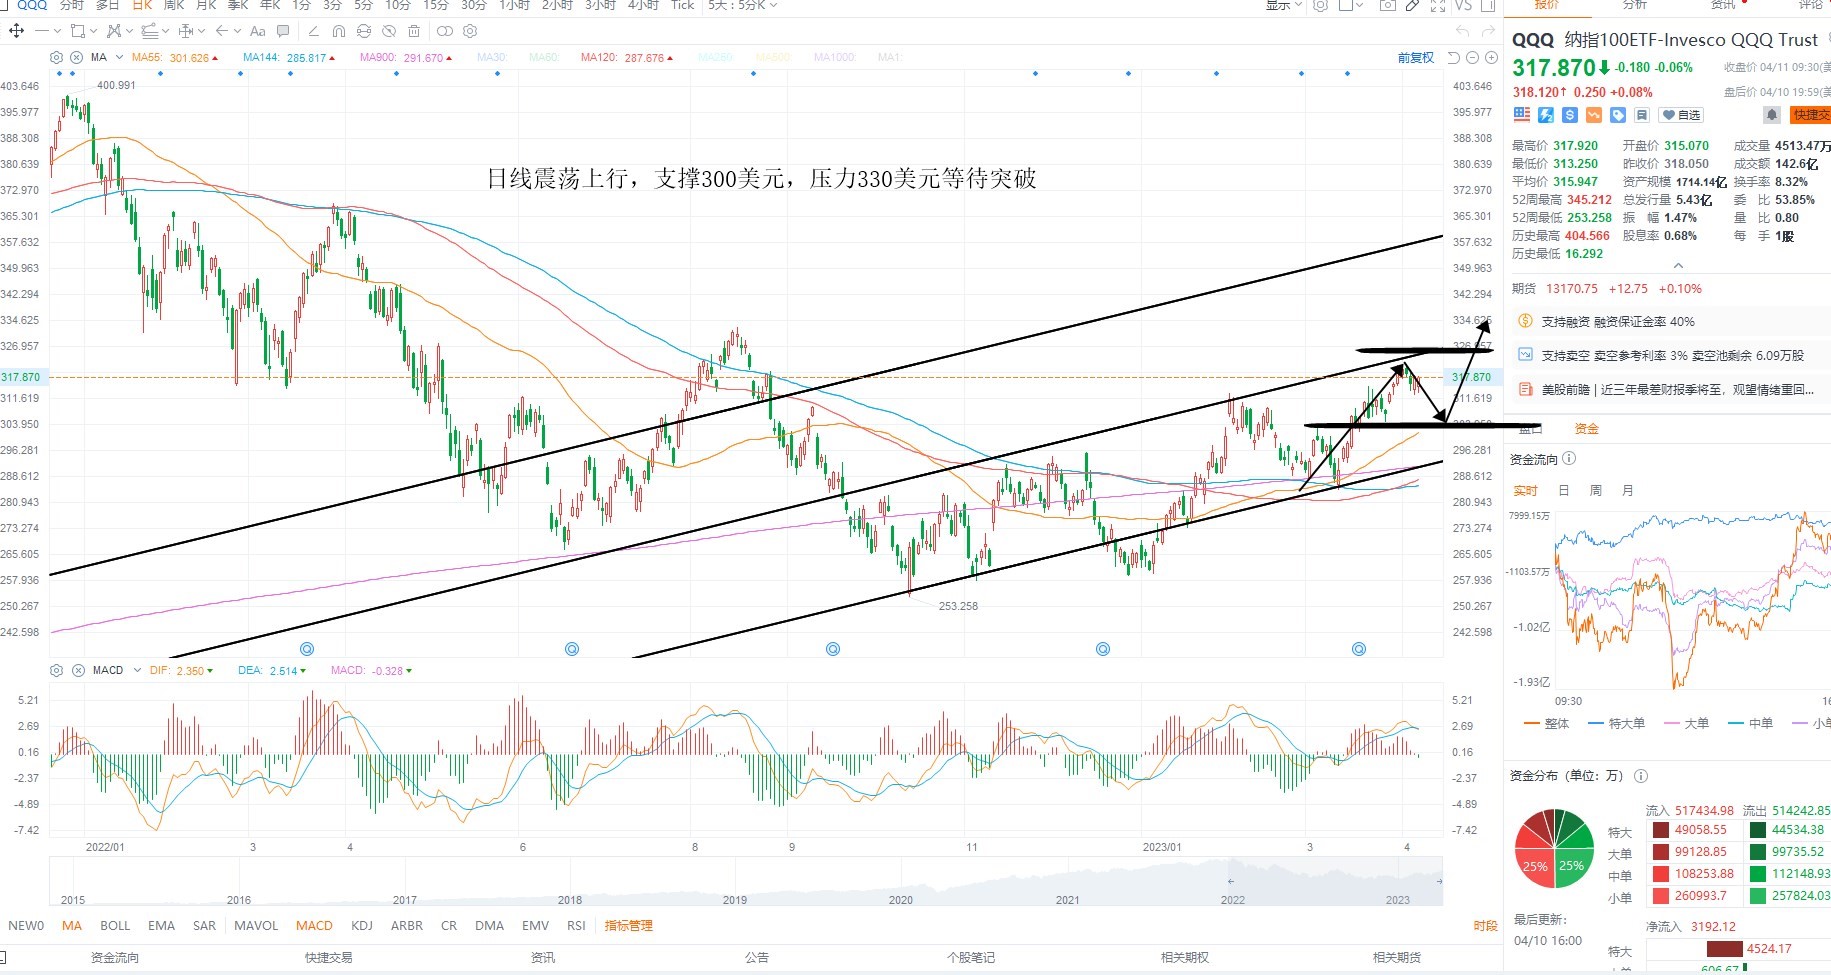Open MA indicator settings gear

click(x=56, y=57)
